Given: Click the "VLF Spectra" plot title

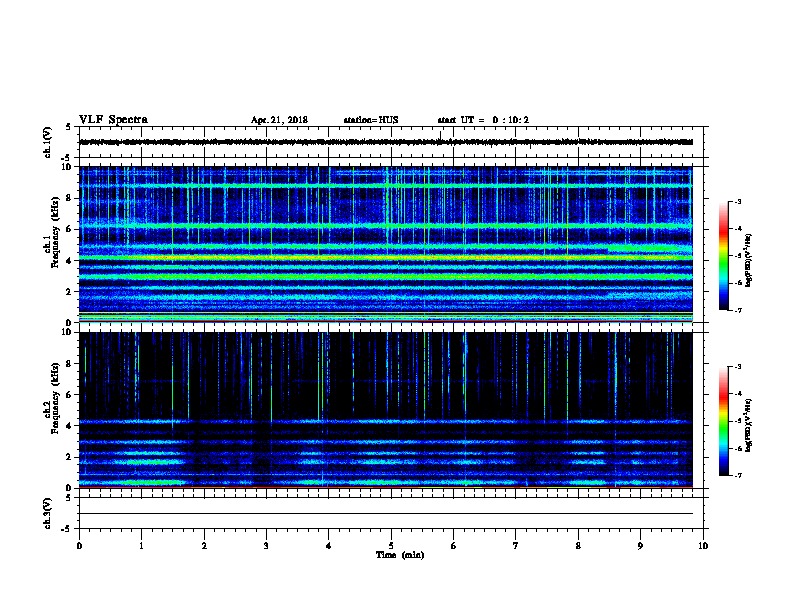Looking at the screenshot, I should [114, 119].
